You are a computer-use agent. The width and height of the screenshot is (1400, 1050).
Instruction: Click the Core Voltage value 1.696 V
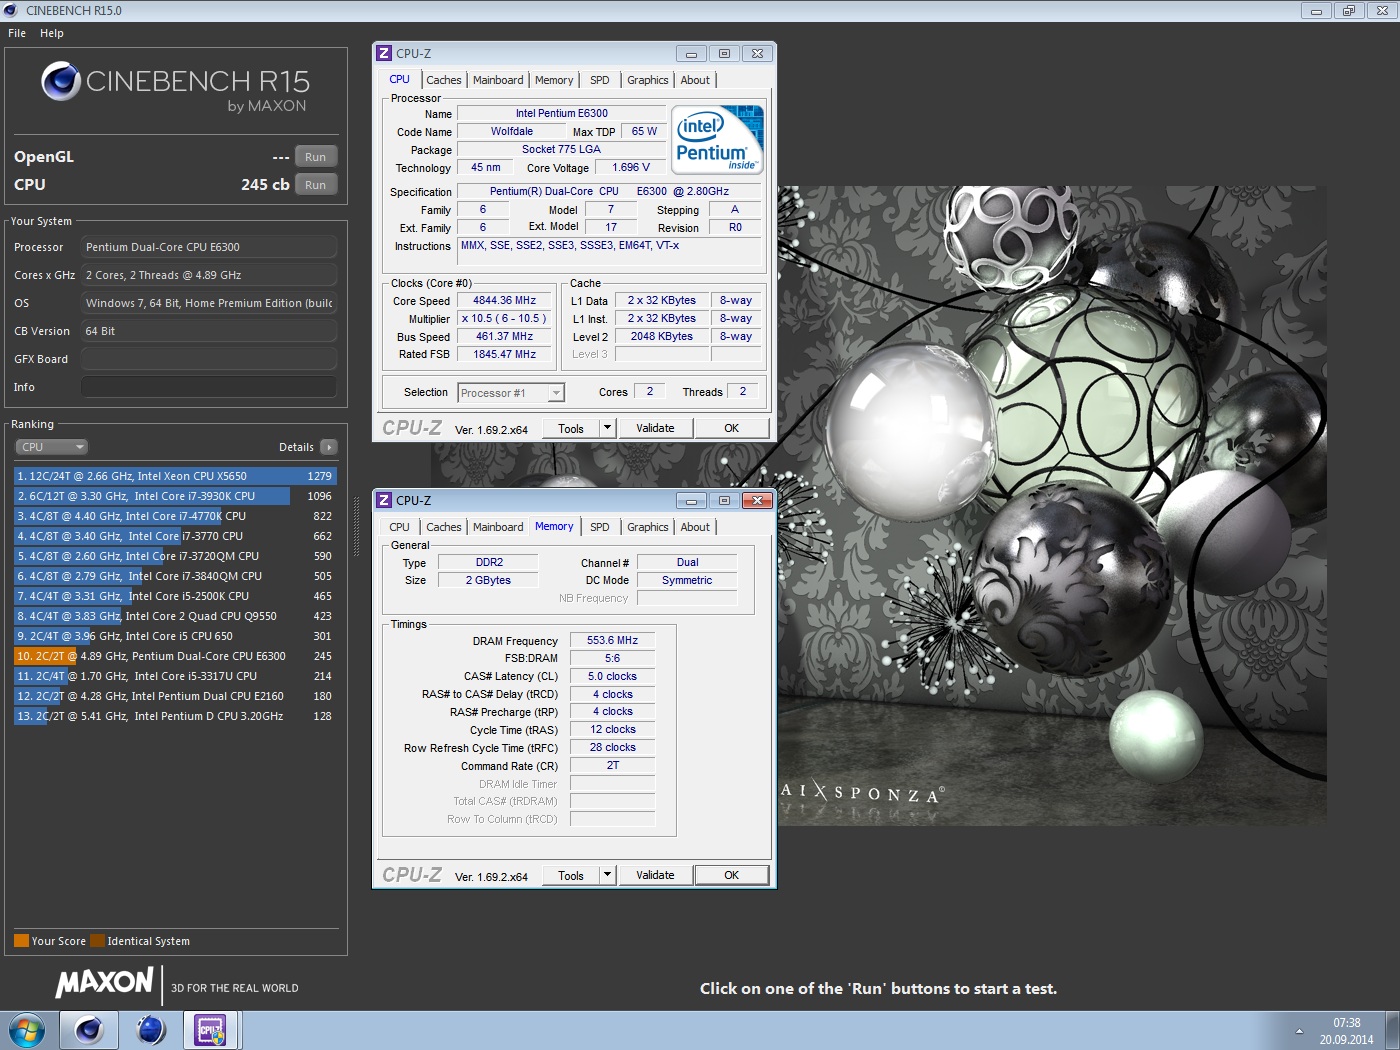[631, 167]
